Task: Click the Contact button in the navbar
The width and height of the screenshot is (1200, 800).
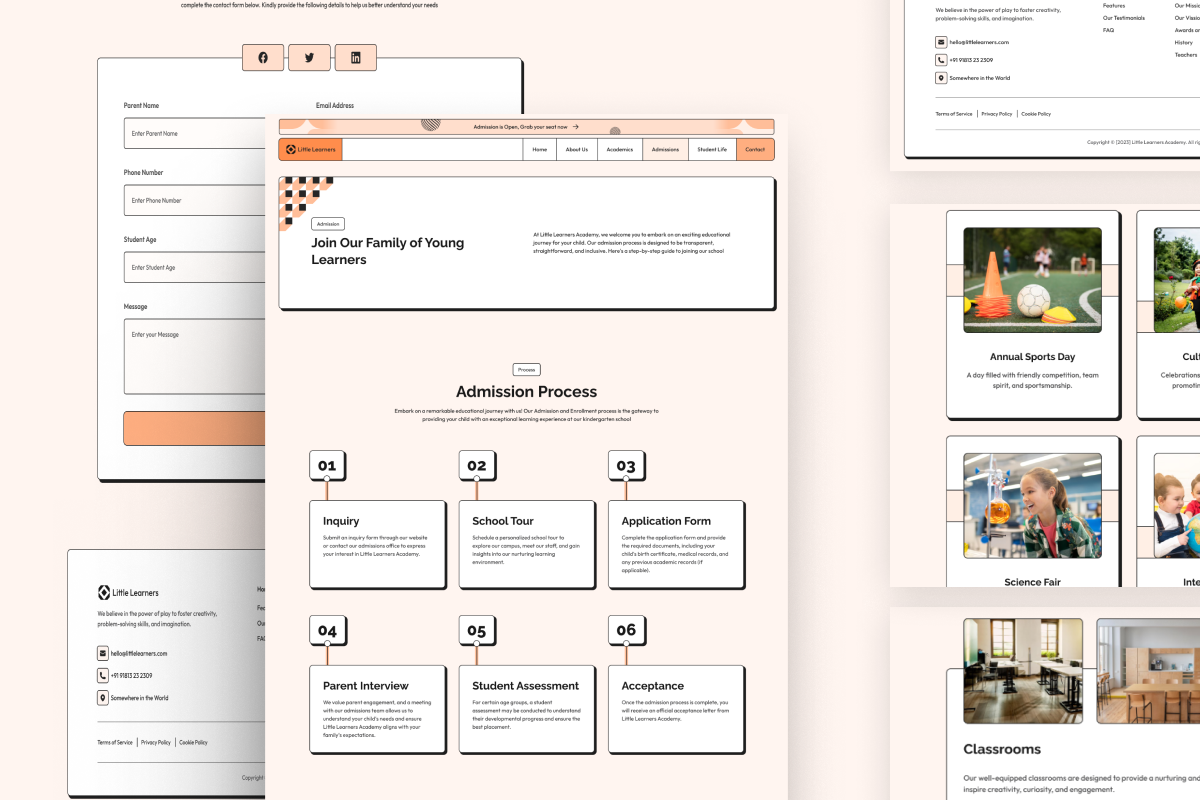Action: (755, 149)
